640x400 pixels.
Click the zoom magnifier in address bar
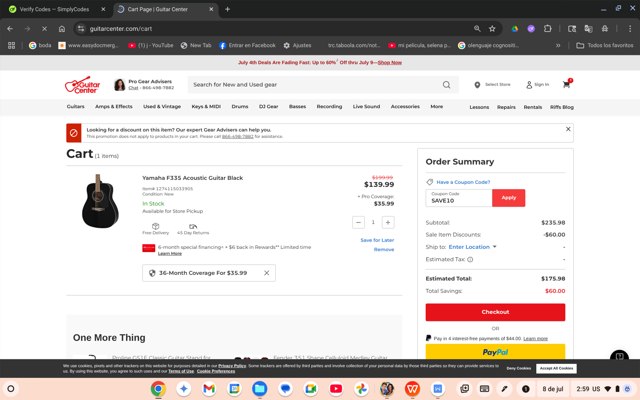[x=477, y=29]
